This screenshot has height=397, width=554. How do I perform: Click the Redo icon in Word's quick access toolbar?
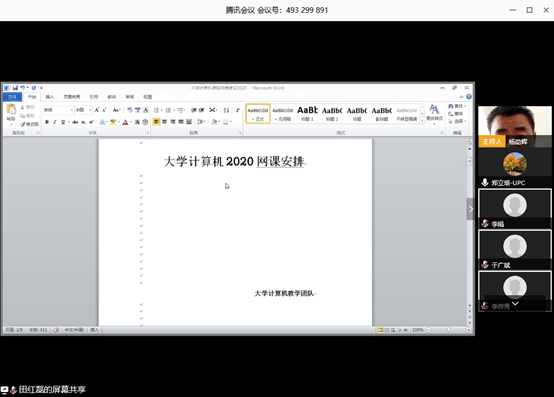34,88
